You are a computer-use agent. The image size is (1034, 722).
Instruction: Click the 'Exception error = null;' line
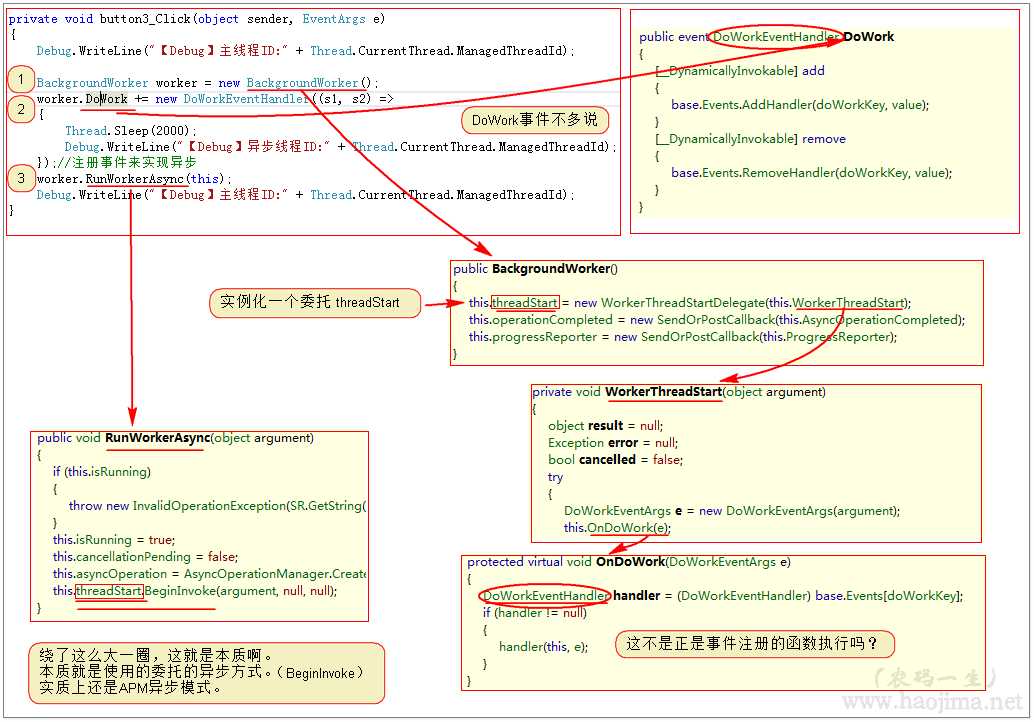tap(613, 442)
